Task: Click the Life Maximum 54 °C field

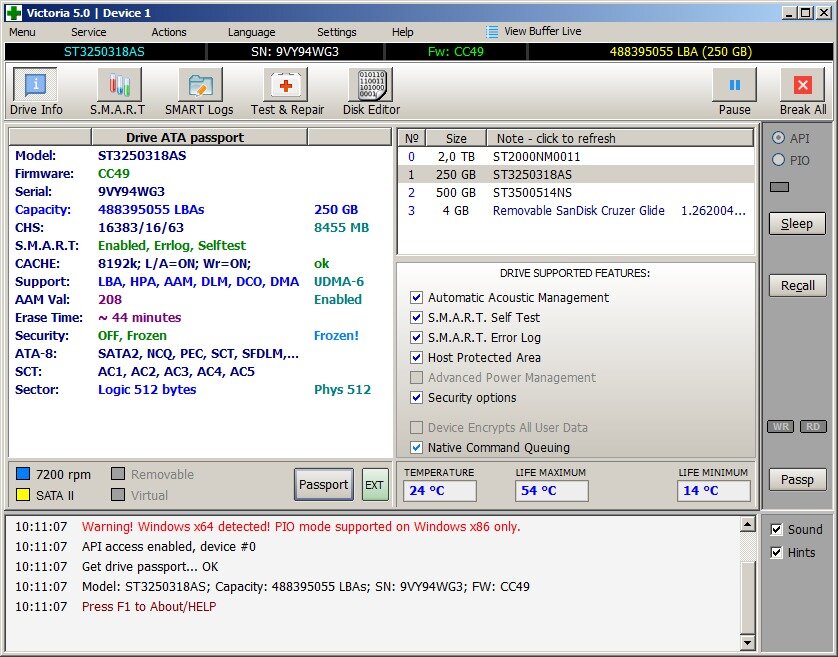Action: pos(552,490)
